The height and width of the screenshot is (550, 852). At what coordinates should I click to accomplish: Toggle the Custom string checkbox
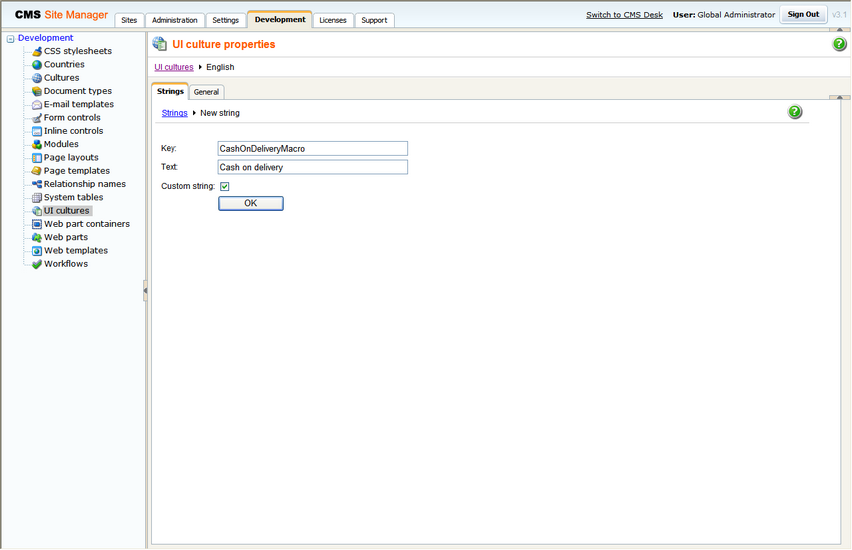click(224, 186)
